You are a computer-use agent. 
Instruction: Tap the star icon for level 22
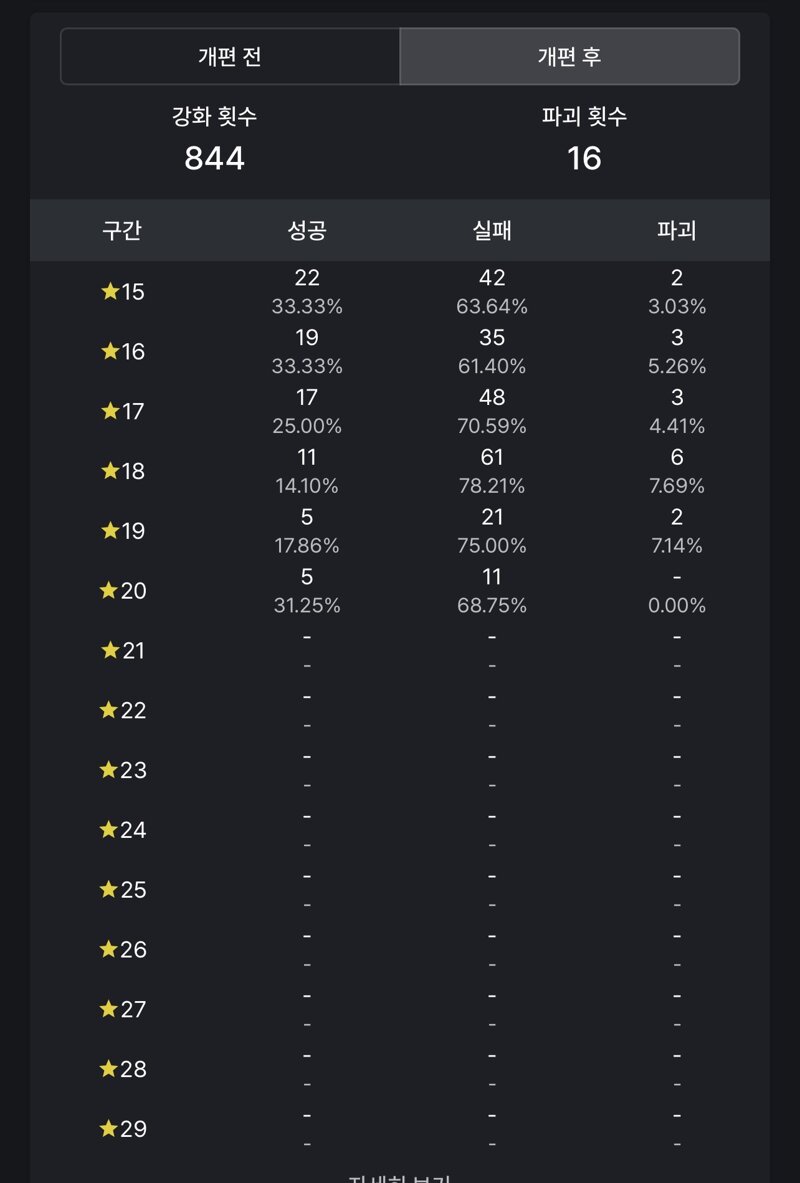point(109,710)
